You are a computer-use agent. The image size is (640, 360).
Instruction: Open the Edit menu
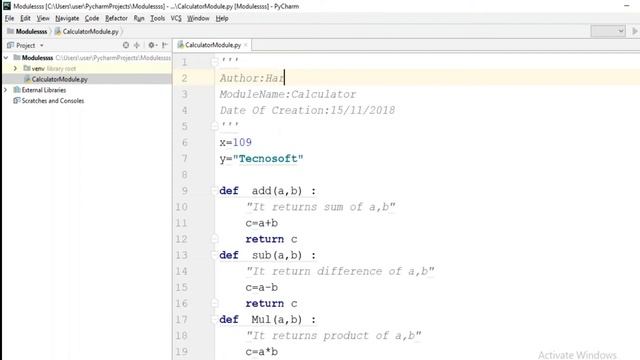point(25,18)
